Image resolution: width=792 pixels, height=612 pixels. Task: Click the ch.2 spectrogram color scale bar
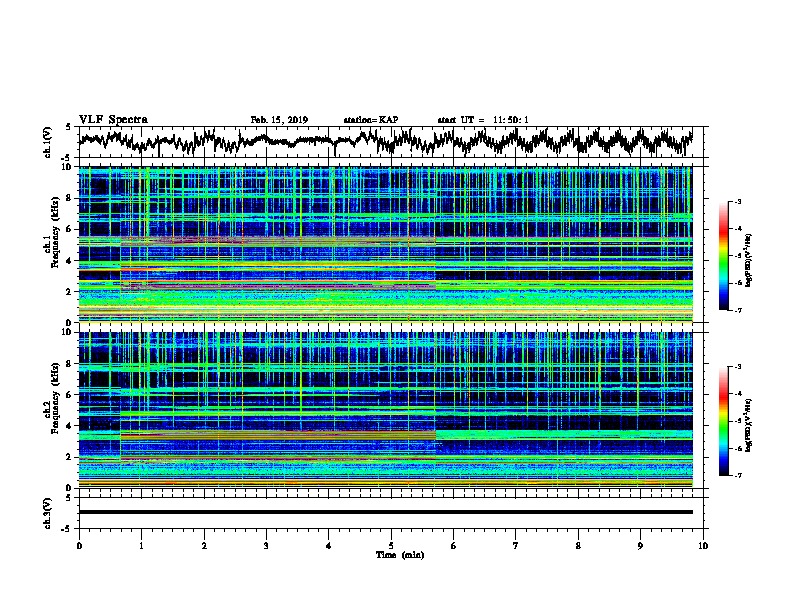click(723, 421)
